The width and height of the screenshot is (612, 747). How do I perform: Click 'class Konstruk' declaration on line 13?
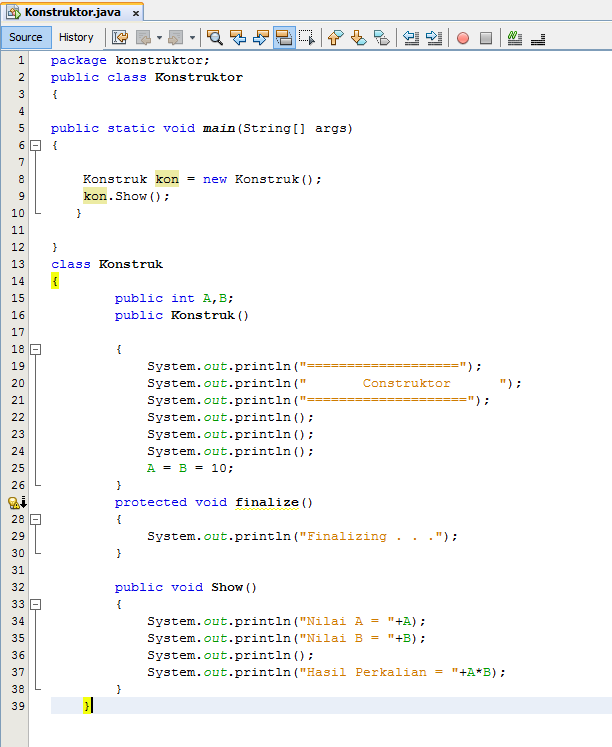point(107,264)
